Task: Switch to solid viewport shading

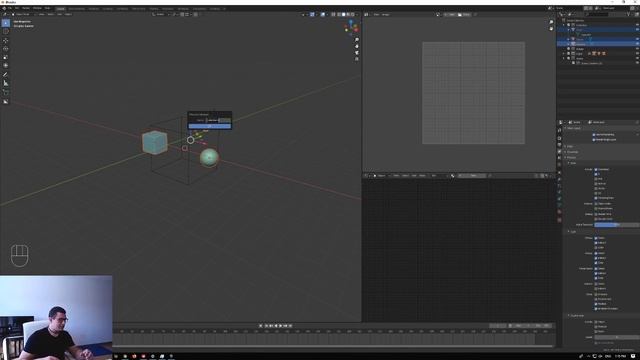Action: [x=343, y=14]
